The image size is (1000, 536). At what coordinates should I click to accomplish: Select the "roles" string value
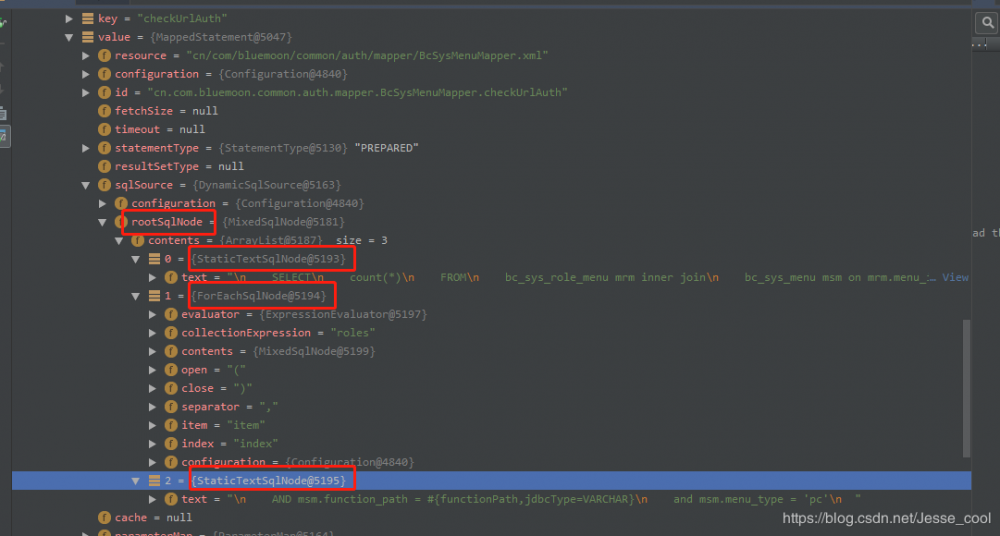[353, 333]
